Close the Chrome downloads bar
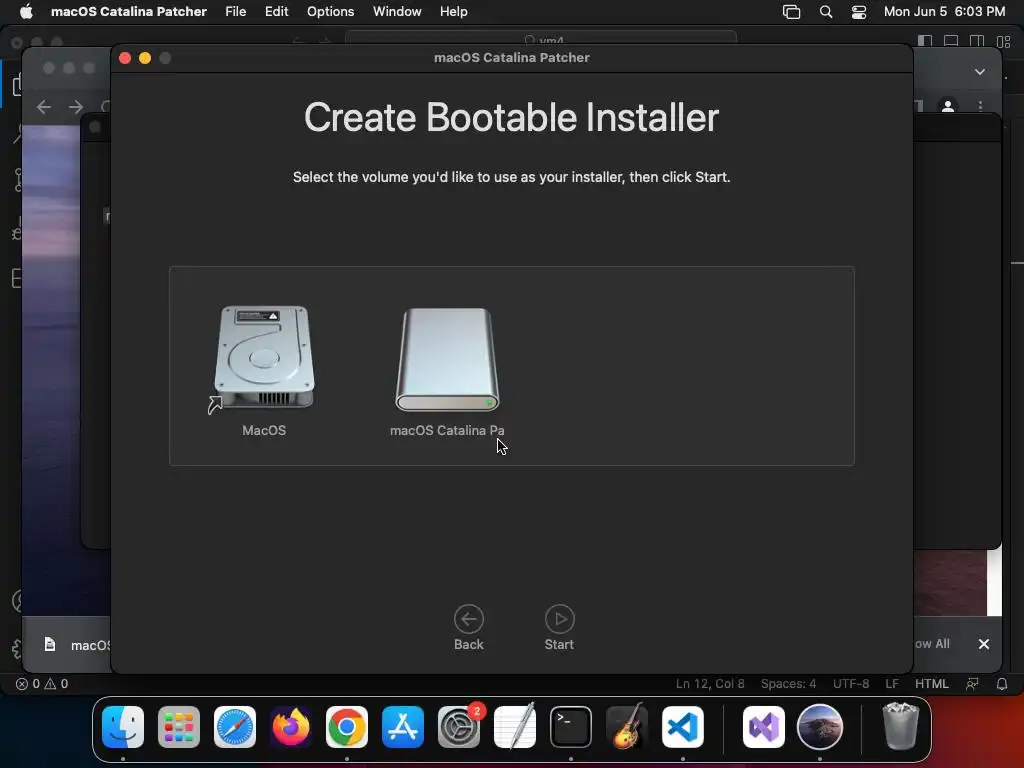The height and width of the screenshot is (768, 1024). [x=984, y=644]
